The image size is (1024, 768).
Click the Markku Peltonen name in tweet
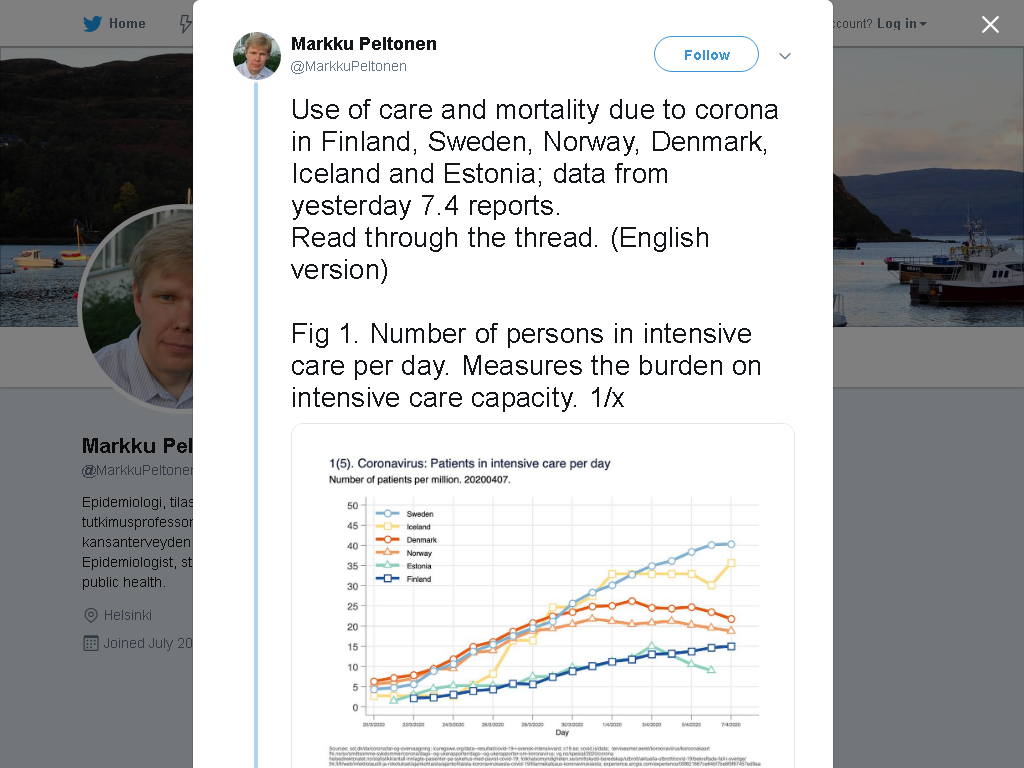tap(364, 44)
